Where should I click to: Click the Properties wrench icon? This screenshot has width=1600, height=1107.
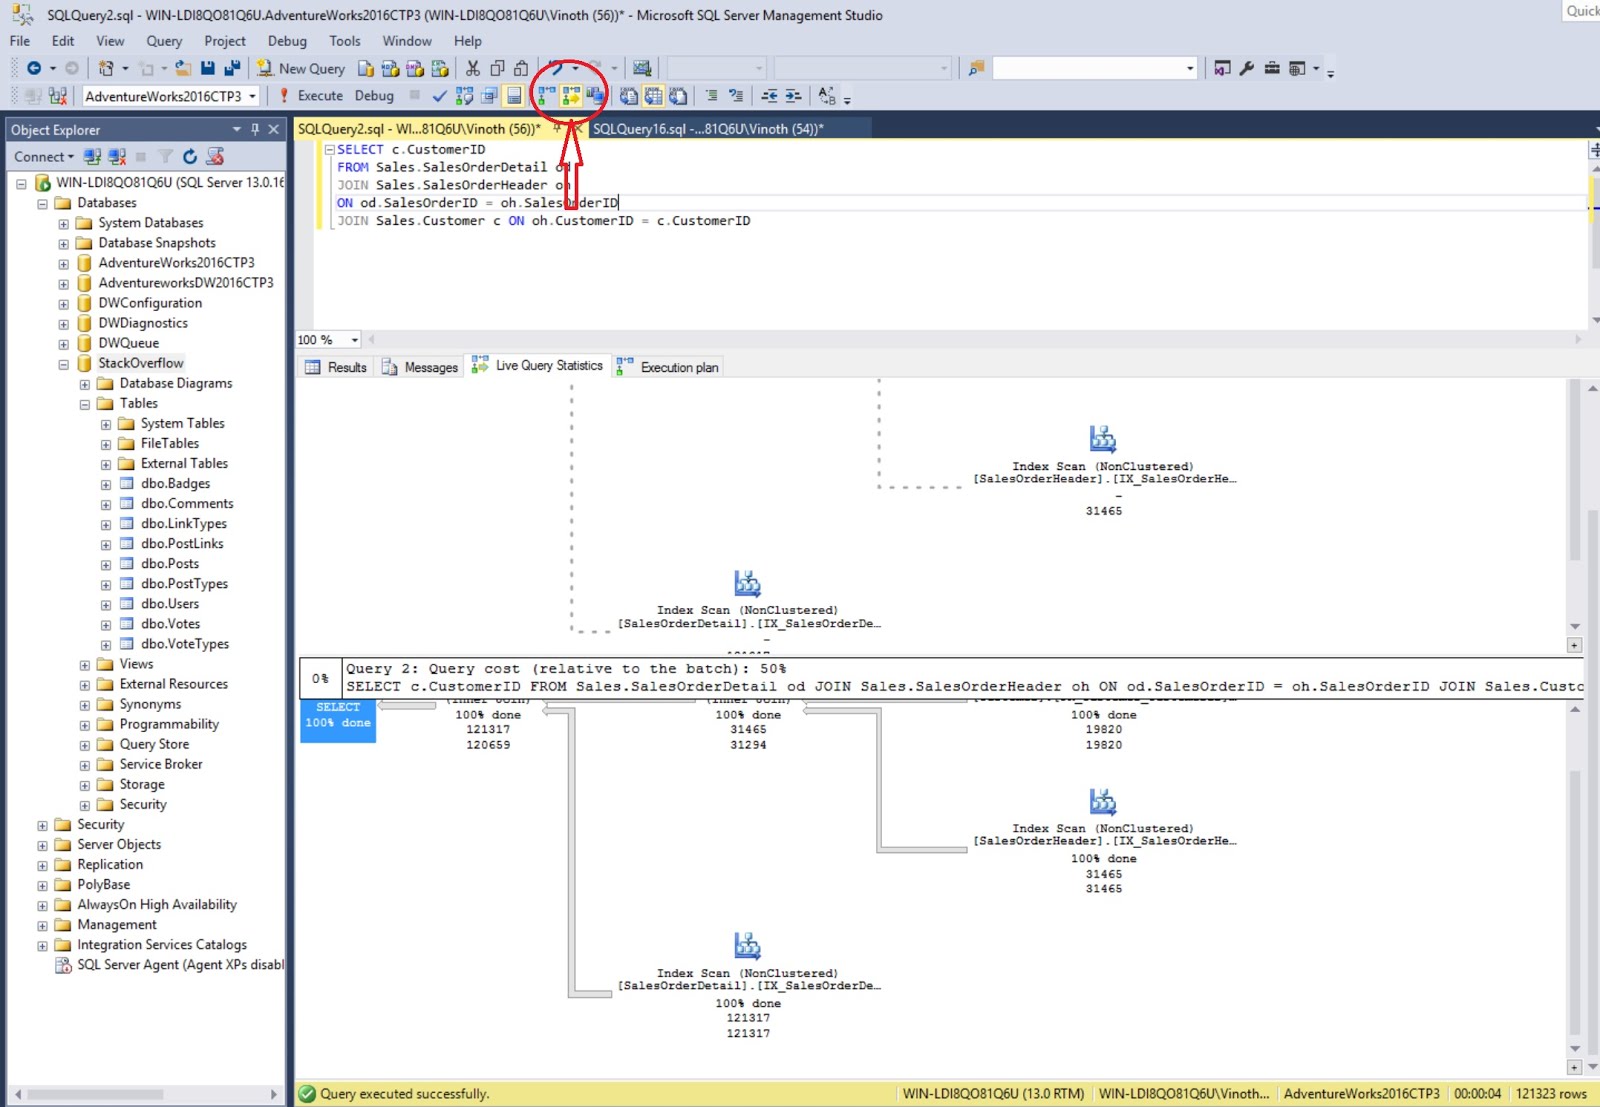coord(1247,68)
